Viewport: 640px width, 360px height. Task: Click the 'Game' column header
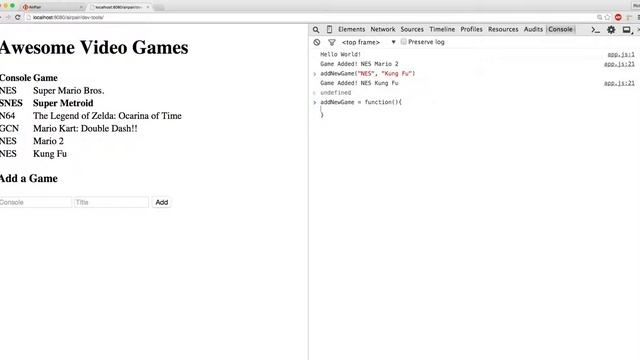click(45, 78)
